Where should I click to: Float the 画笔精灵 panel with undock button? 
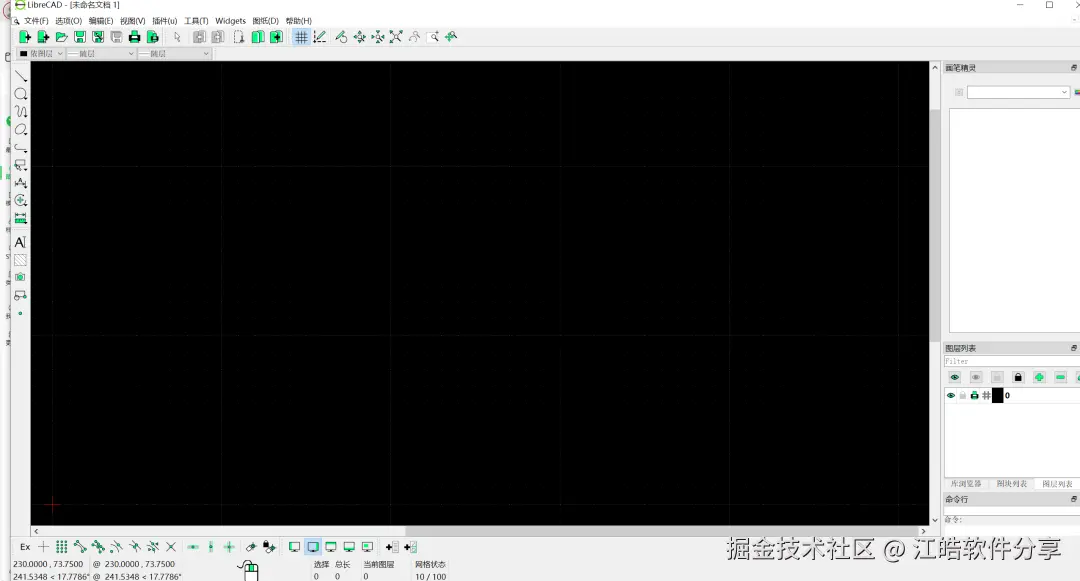[x=1073, y=67]
